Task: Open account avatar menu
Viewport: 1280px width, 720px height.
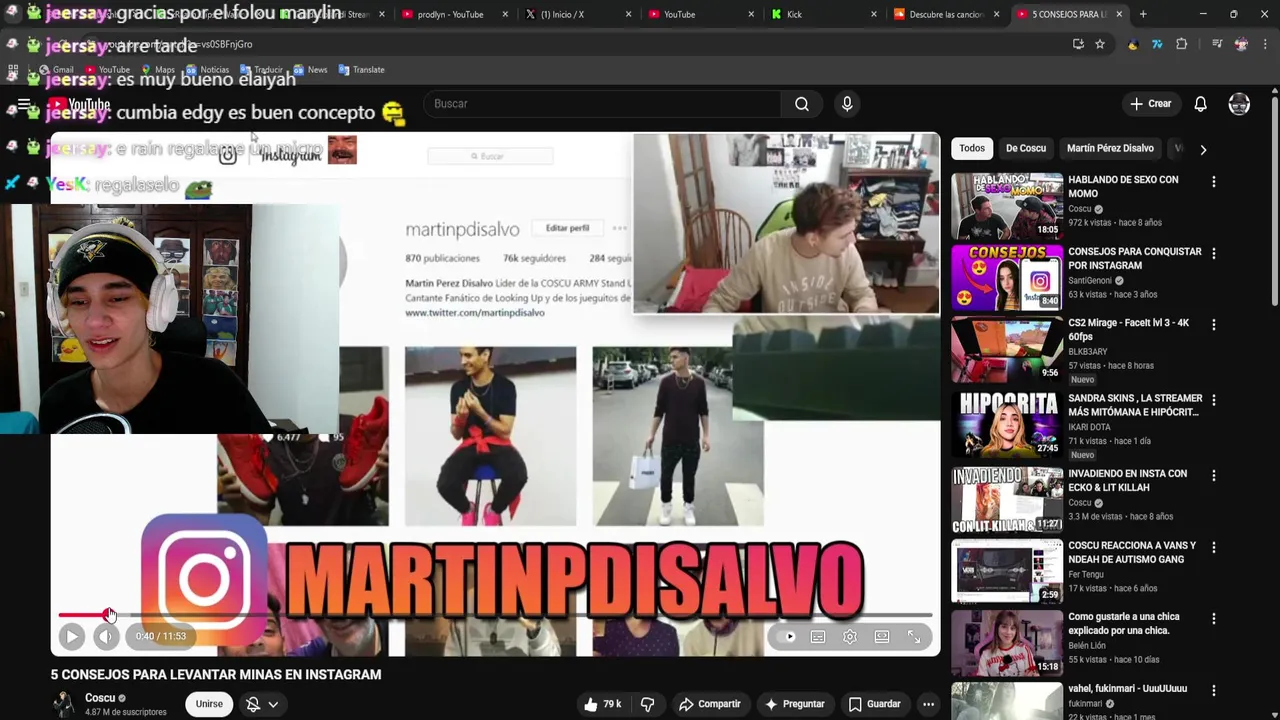Action: pyautogui.click(x=1239, y=104)
